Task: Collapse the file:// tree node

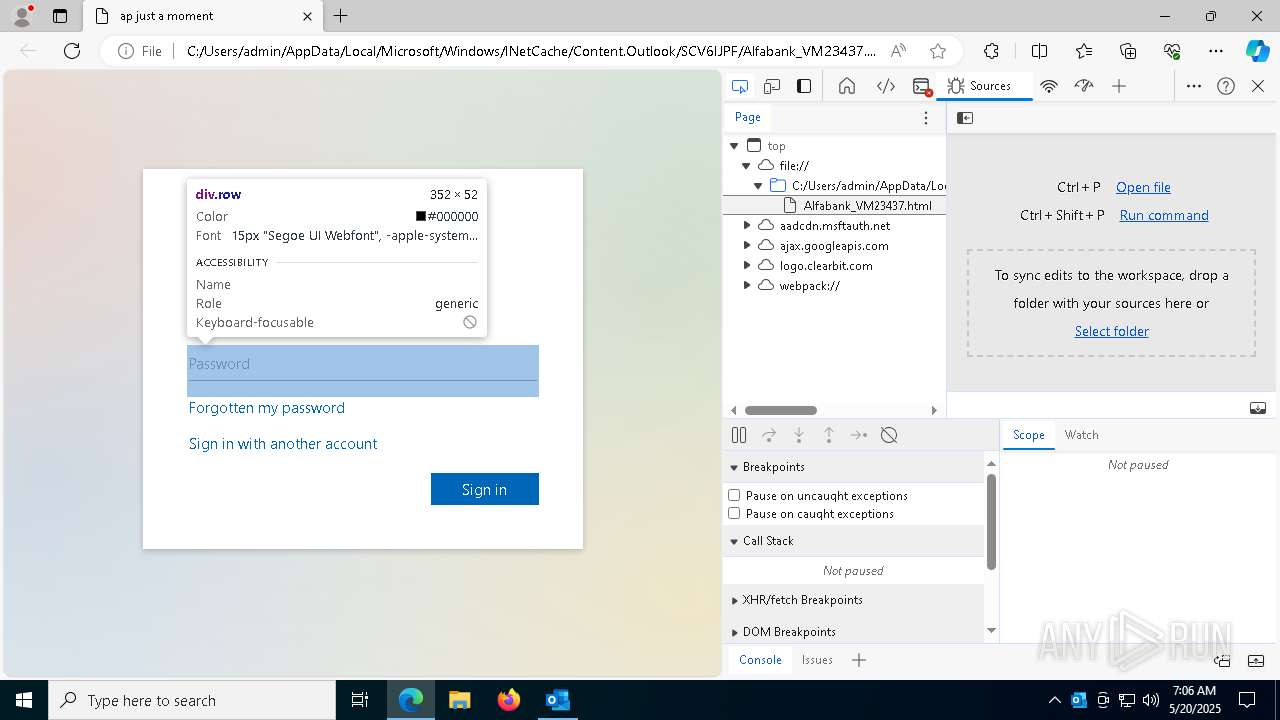Action: coord(746,166)
